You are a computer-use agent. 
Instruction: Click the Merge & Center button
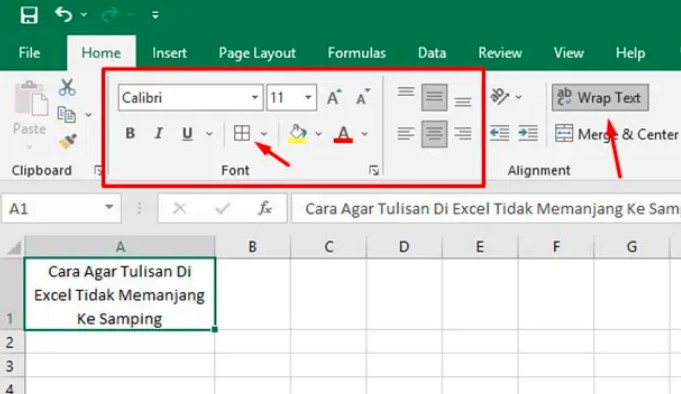[x=617, y=134]
